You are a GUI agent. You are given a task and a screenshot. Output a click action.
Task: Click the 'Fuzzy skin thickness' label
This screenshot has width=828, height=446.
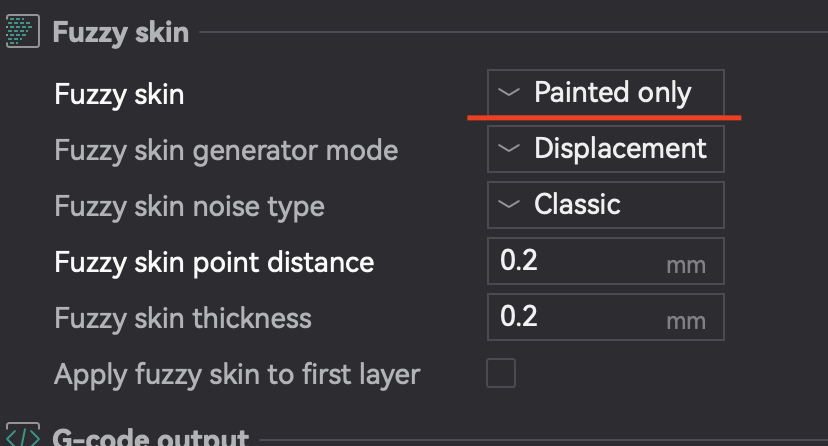point(183,318)
